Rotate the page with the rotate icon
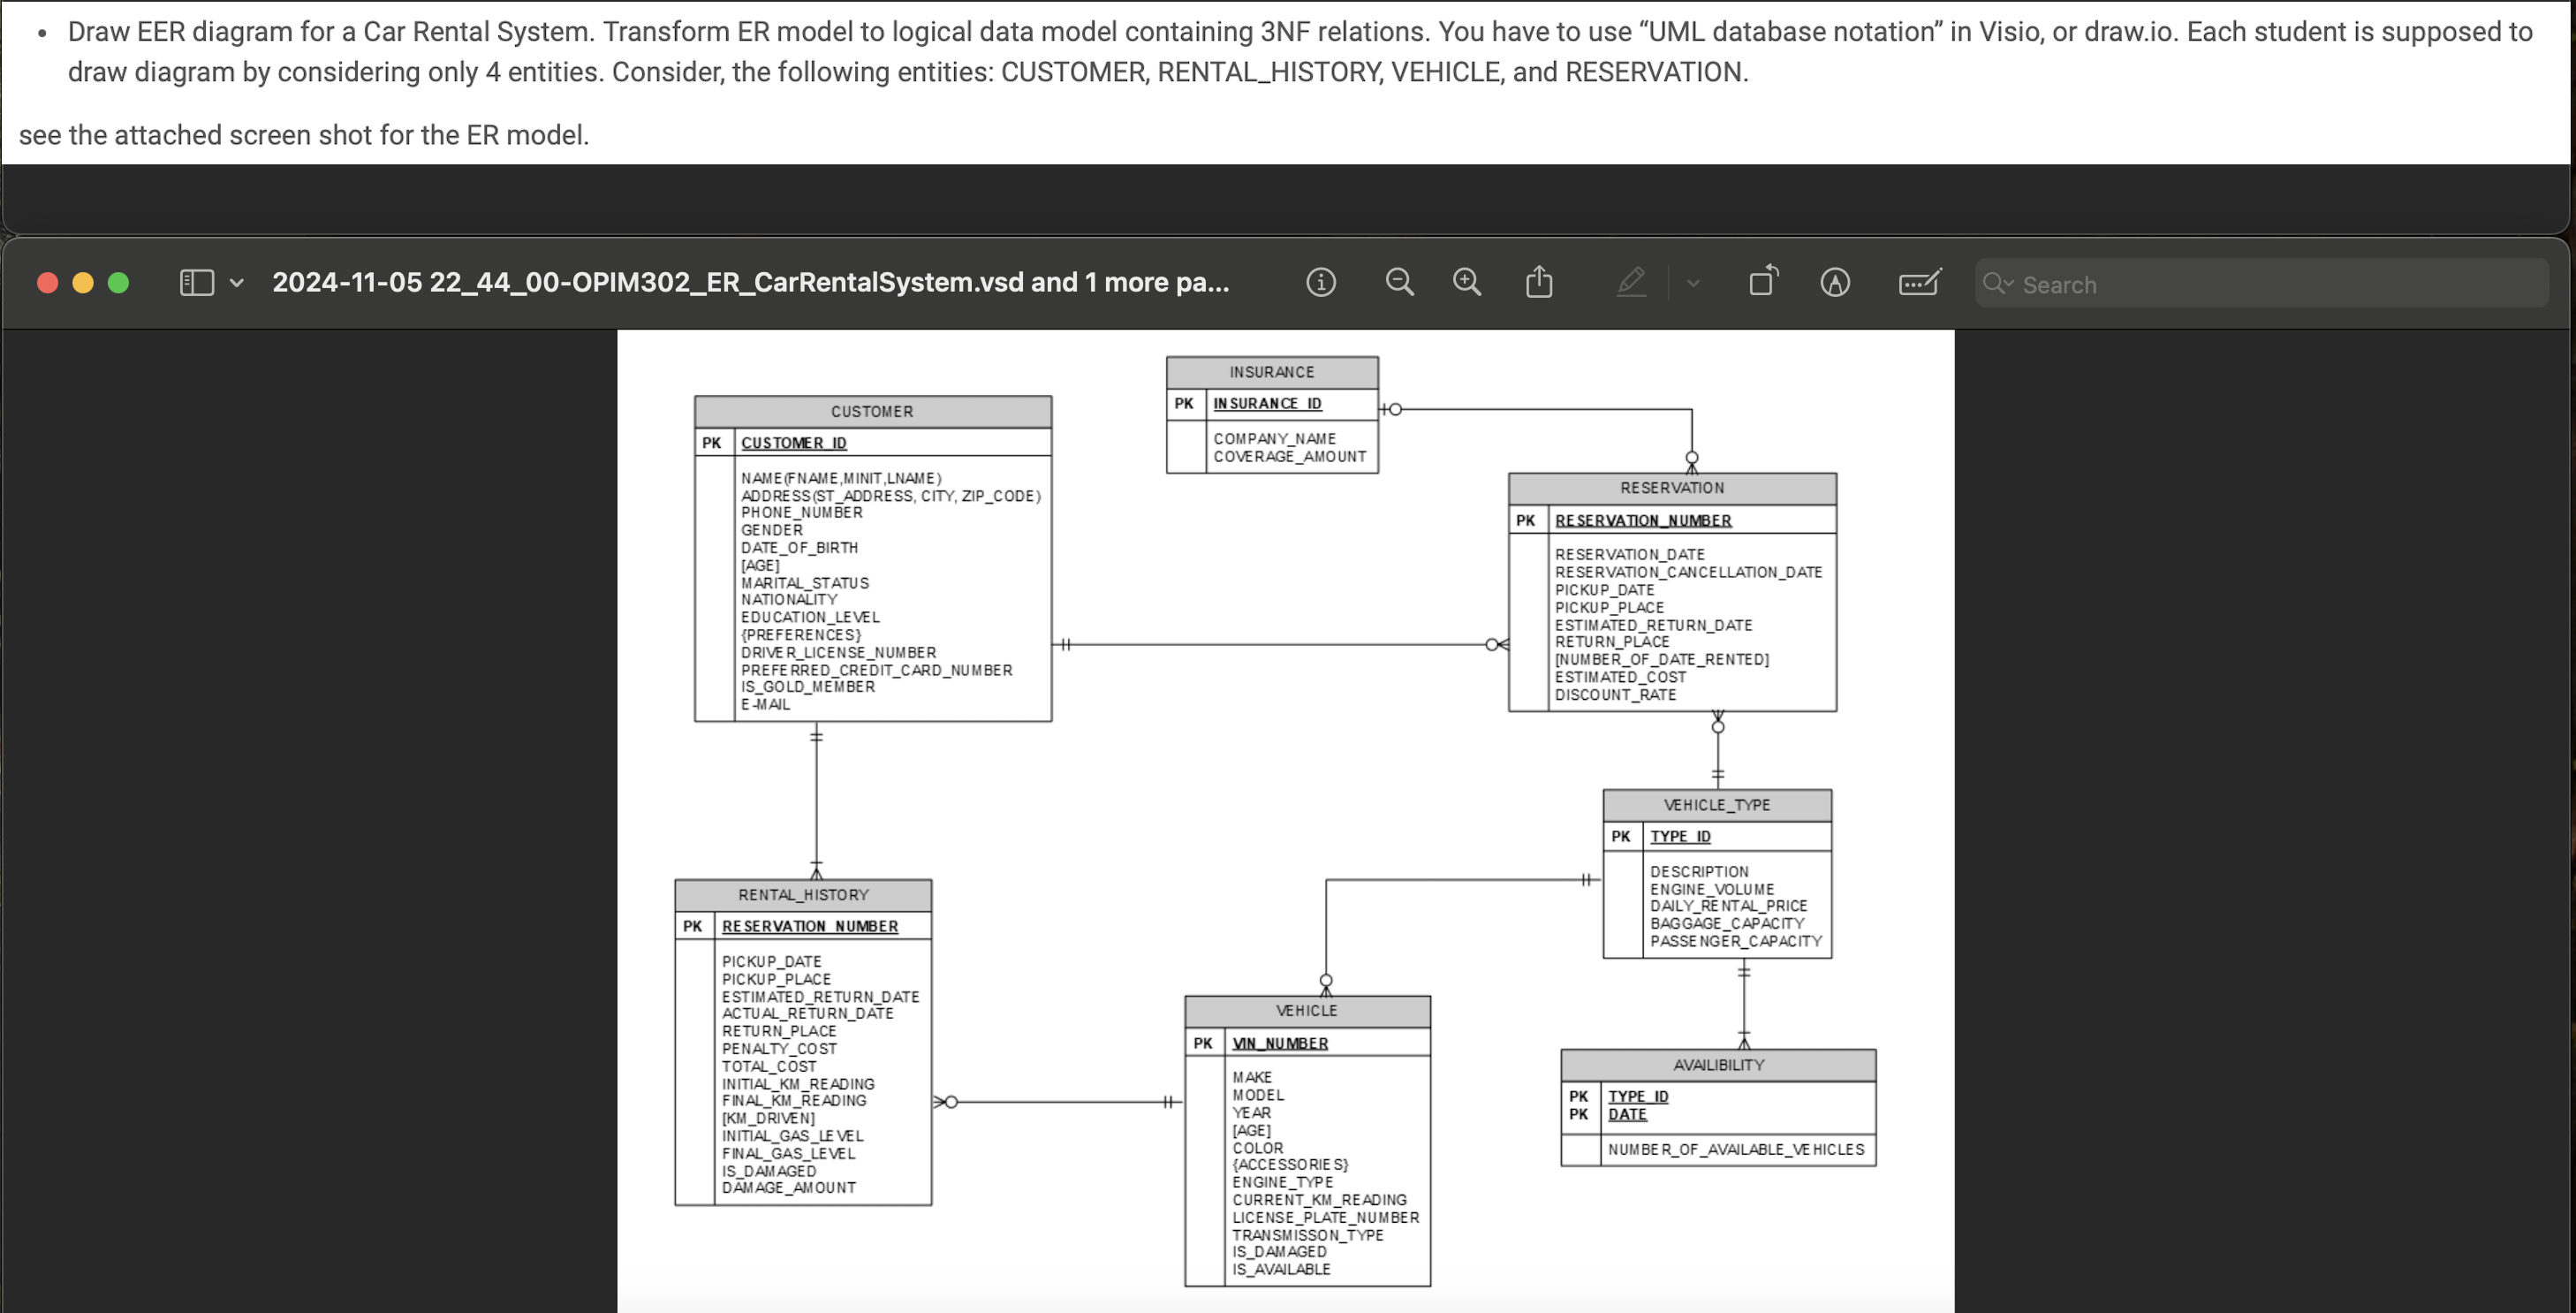Viewport: 2576px width, 1313px height. (x=1762, y=281)
